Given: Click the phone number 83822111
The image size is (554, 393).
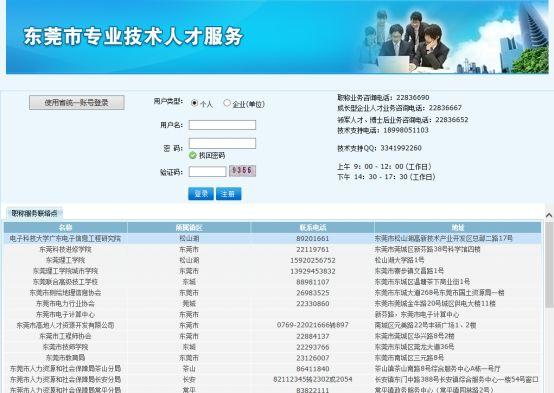Looking at the screenshot, I should (313, 390).
